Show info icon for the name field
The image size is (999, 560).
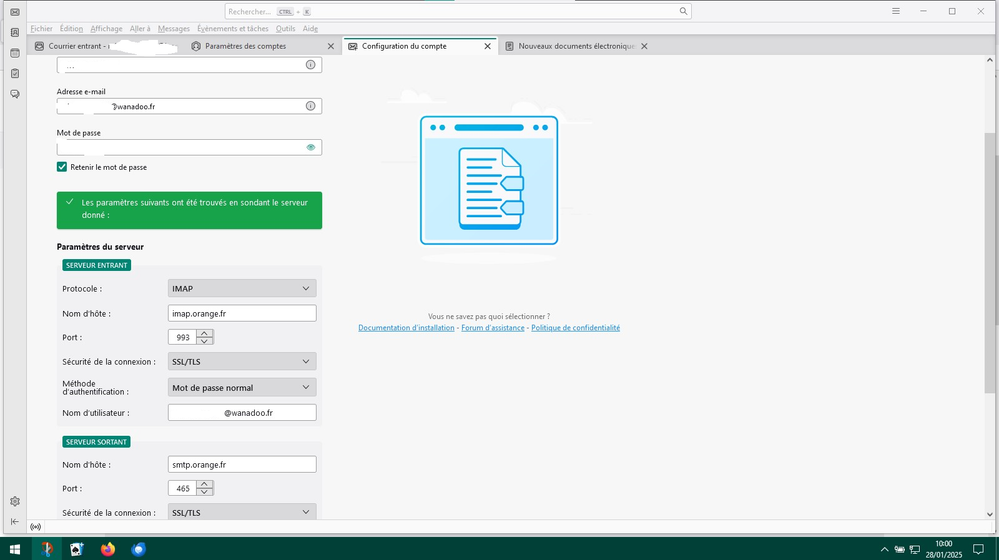pyautogui.click(x=310, y=65)
